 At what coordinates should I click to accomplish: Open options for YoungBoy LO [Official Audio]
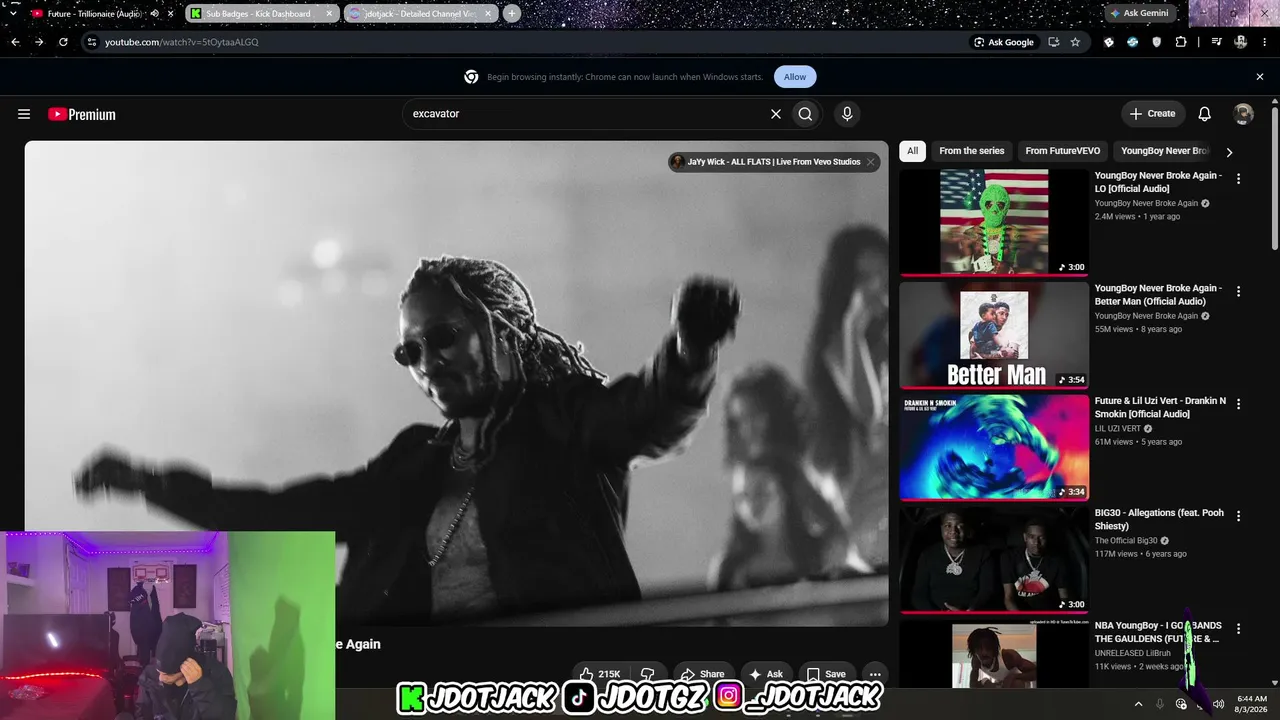(1238, 179)
